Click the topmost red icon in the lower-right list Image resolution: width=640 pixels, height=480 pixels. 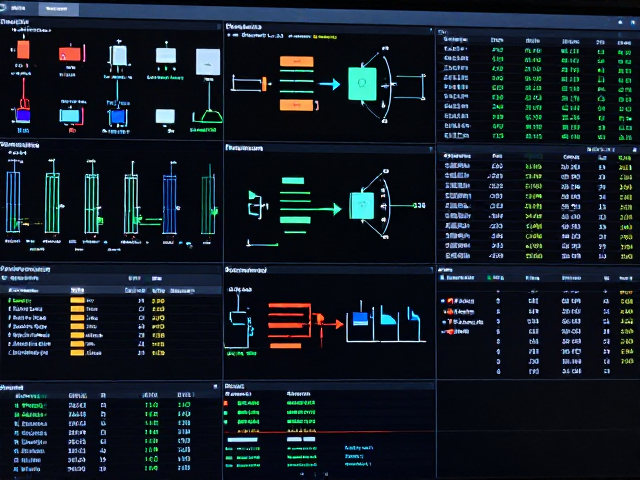[x=450, y=301]
